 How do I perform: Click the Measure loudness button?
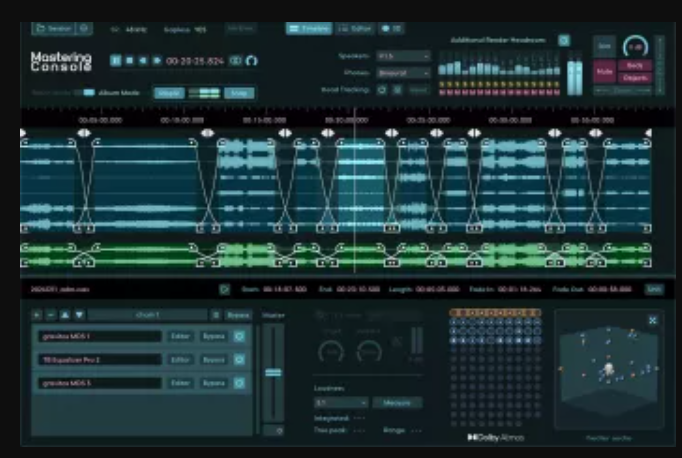click(397, 403)
